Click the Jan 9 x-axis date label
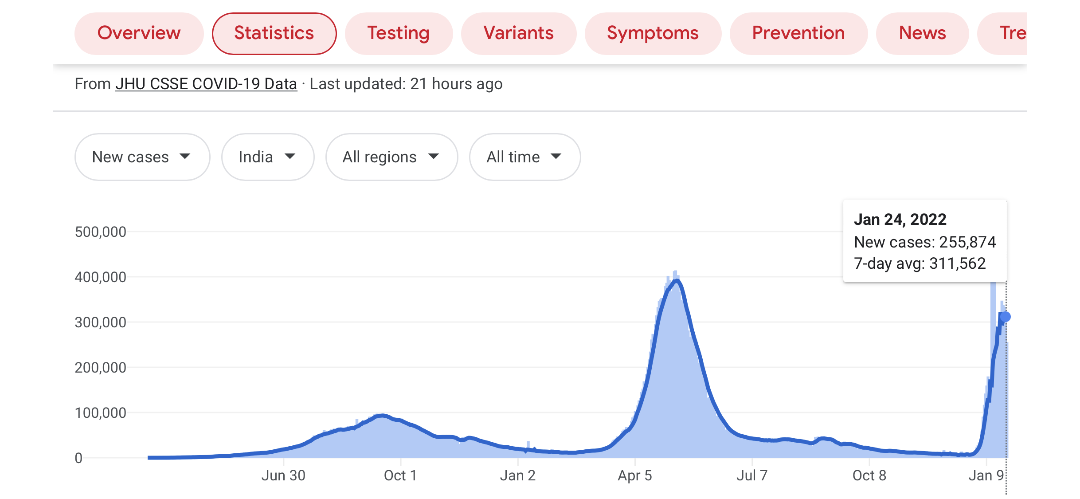This screenshot has height=499, width=1080. [986, 476]
